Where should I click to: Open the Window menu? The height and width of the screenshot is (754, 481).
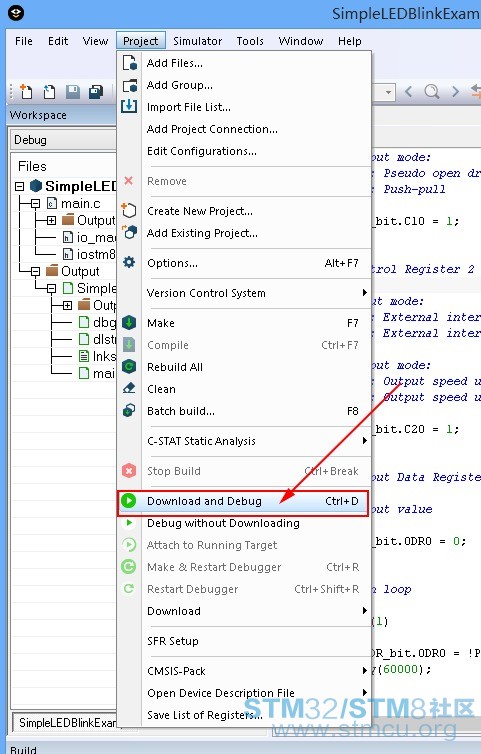point(301,41)
